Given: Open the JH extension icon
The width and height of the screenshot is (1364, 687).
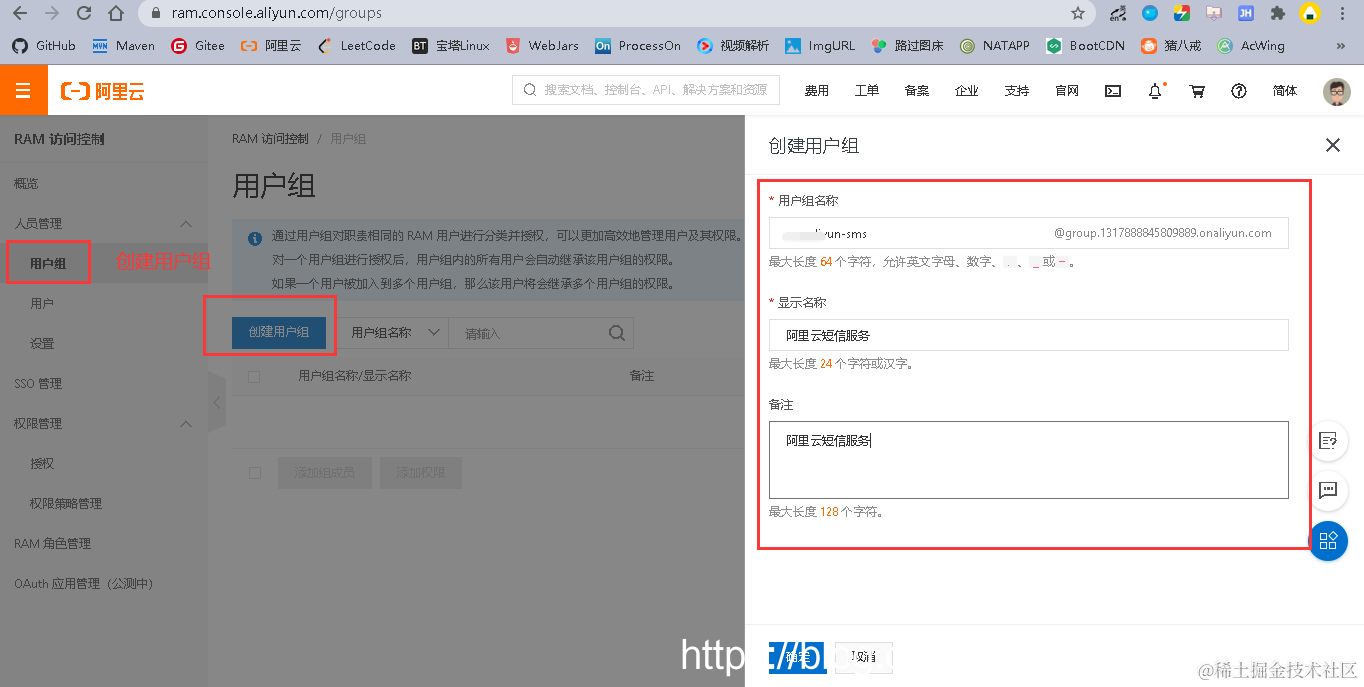Looking at the screenshot, I should 1245,14.
